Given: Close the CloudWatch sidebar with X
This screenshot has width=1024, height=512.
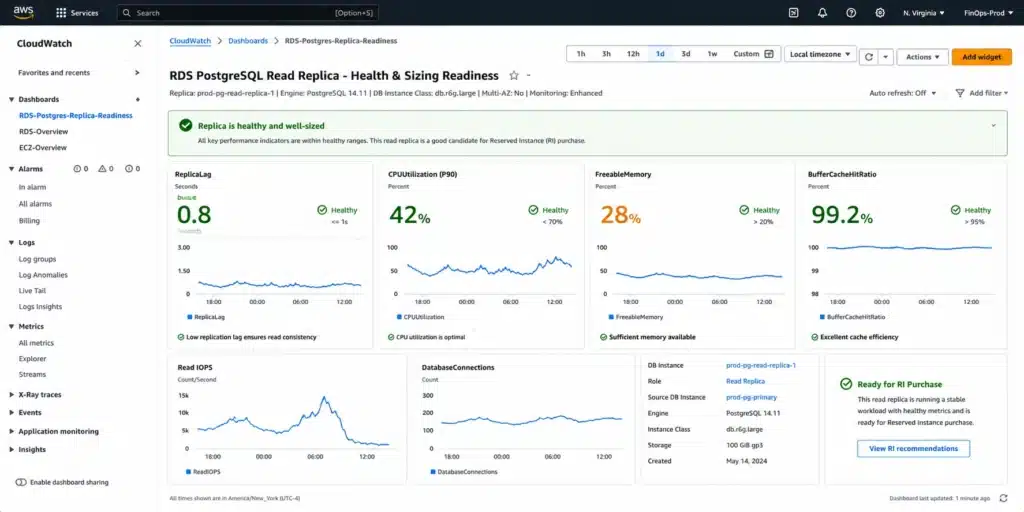Looking at the screenshot, I should pos(138,44).
